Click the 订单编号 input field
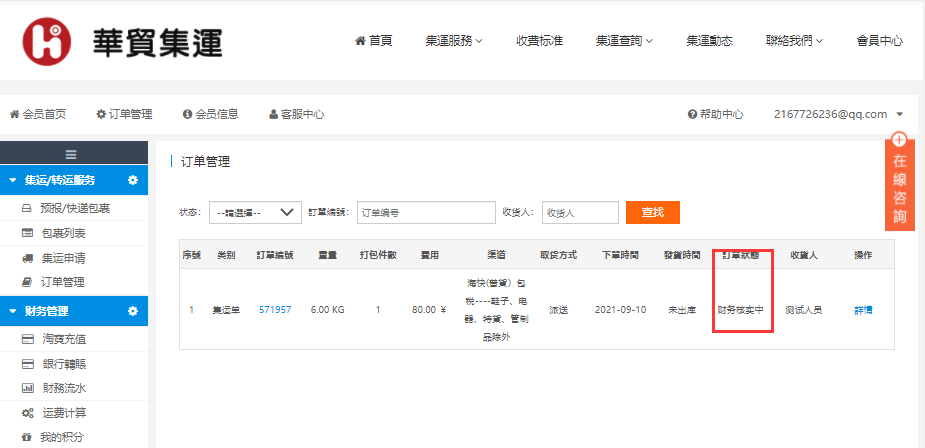This screenshot has height=448, width=925. [x=425, y=212]
